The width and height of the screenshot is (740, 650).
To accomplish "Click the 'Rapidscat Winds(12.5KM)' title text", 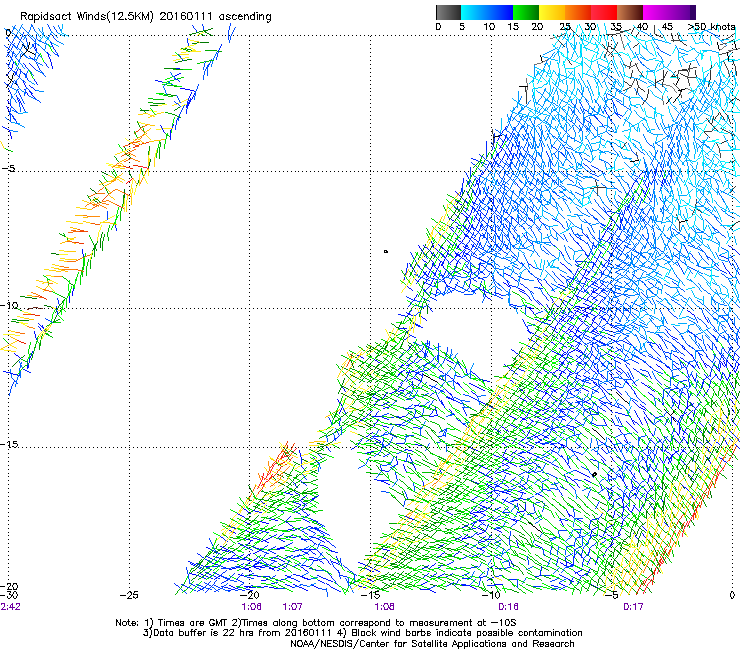I will click(x=87, y=17).
